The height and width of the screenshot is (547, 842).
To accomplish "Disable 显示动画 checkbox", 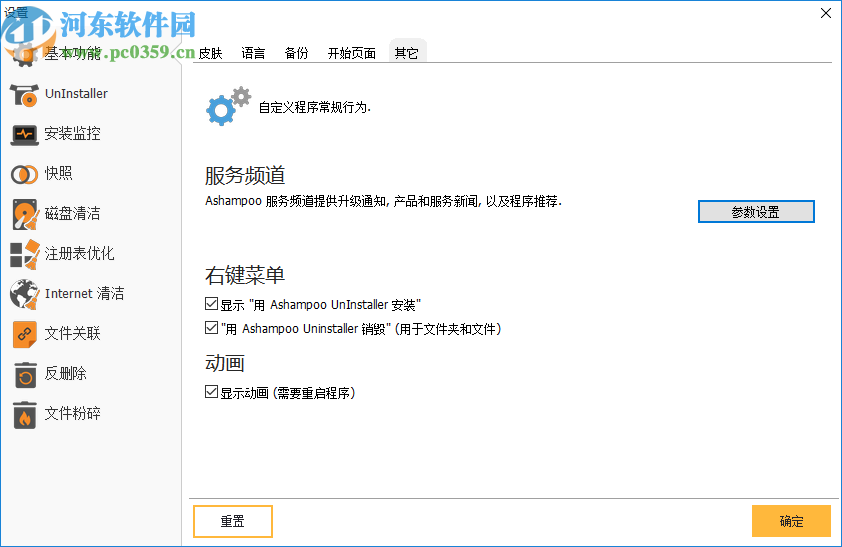I will (x=211, y=392).
